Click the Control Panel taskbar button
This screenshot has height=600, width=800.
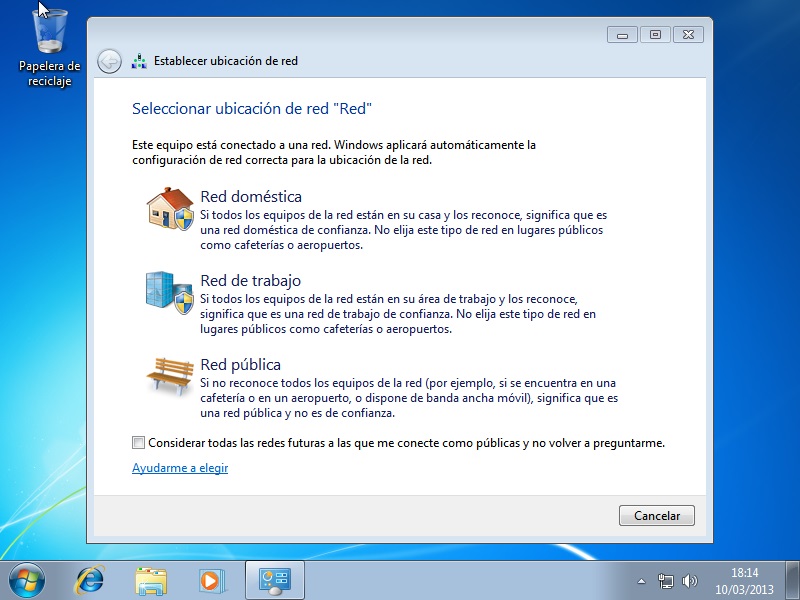(274, 580)
